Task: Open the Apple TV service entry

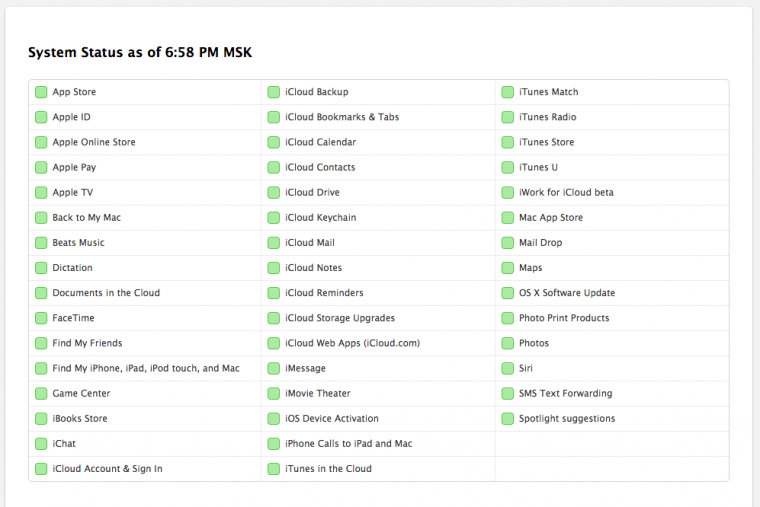Action: (73, 192)
